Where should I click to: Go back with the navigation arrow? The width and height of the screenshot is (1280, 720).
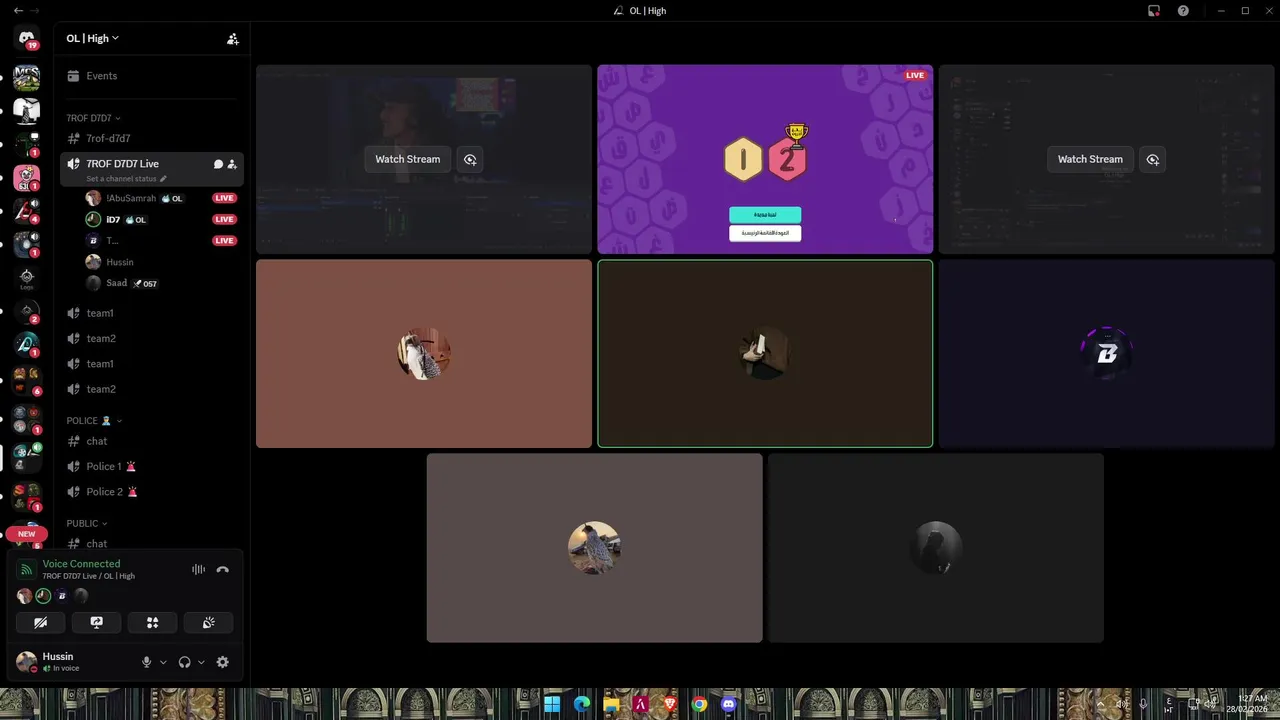point(18,10)
